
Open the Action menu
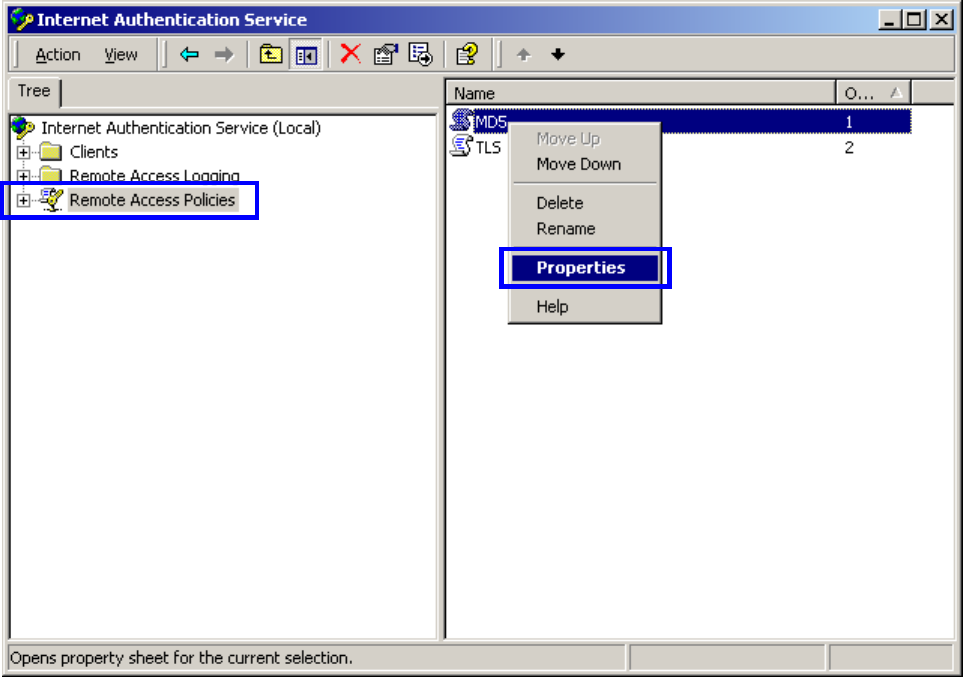point(58,55)
